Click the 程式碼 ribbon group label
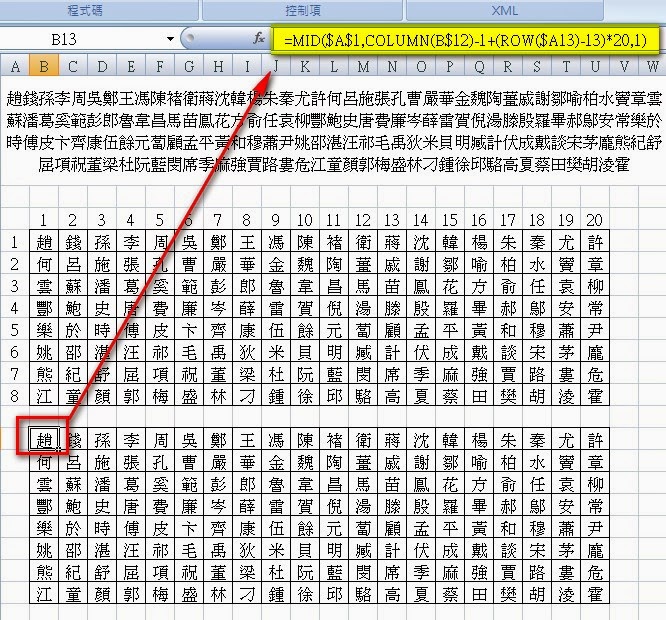This screenshot has height=620, width=666. tap(85, 10)
